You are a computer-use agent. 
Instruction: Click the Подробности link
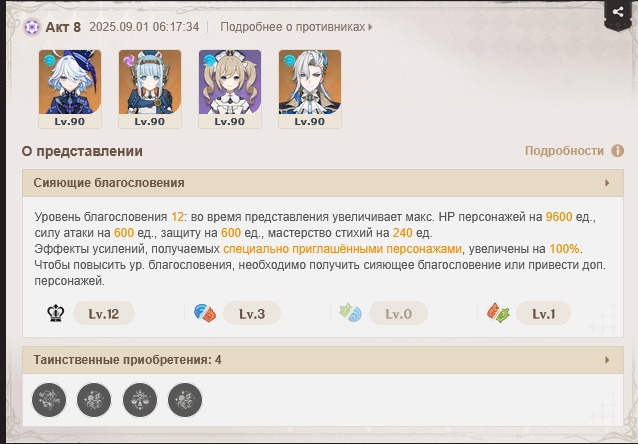pyautogui.click(x=564, y=151)
